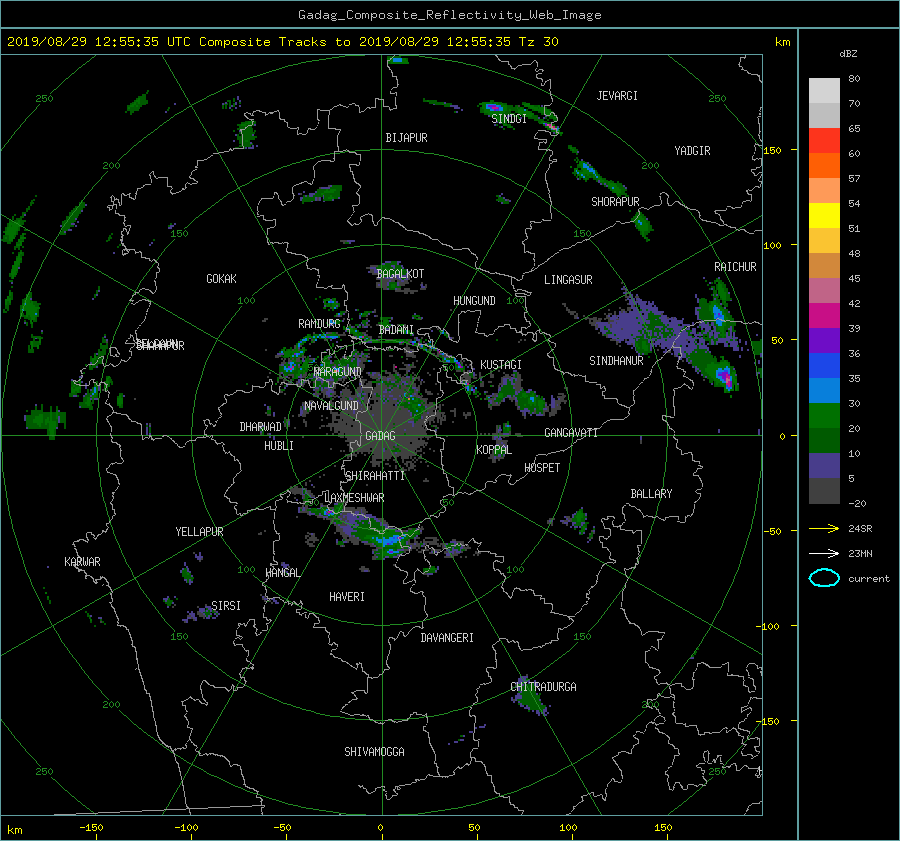Select the HOSPET label

point(542,468)
